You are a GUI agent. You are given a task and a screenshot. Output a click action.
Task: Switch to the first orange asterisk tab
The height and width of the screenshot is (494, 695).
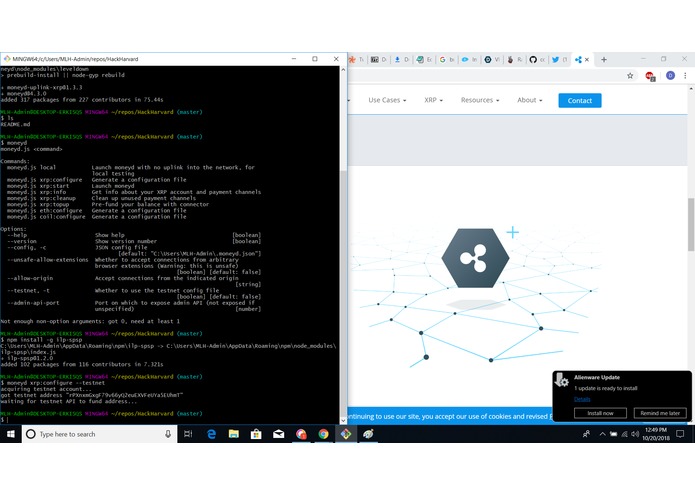coord(356,59)
